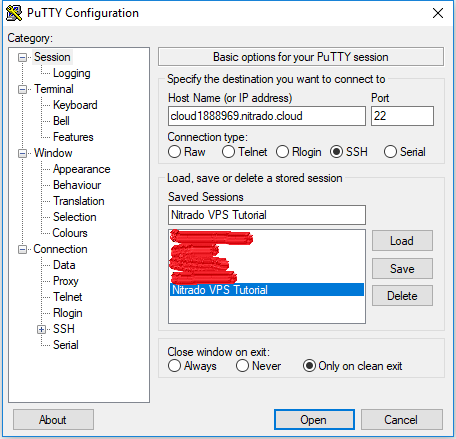Click the Saved Sessions name field

[267, 215]
